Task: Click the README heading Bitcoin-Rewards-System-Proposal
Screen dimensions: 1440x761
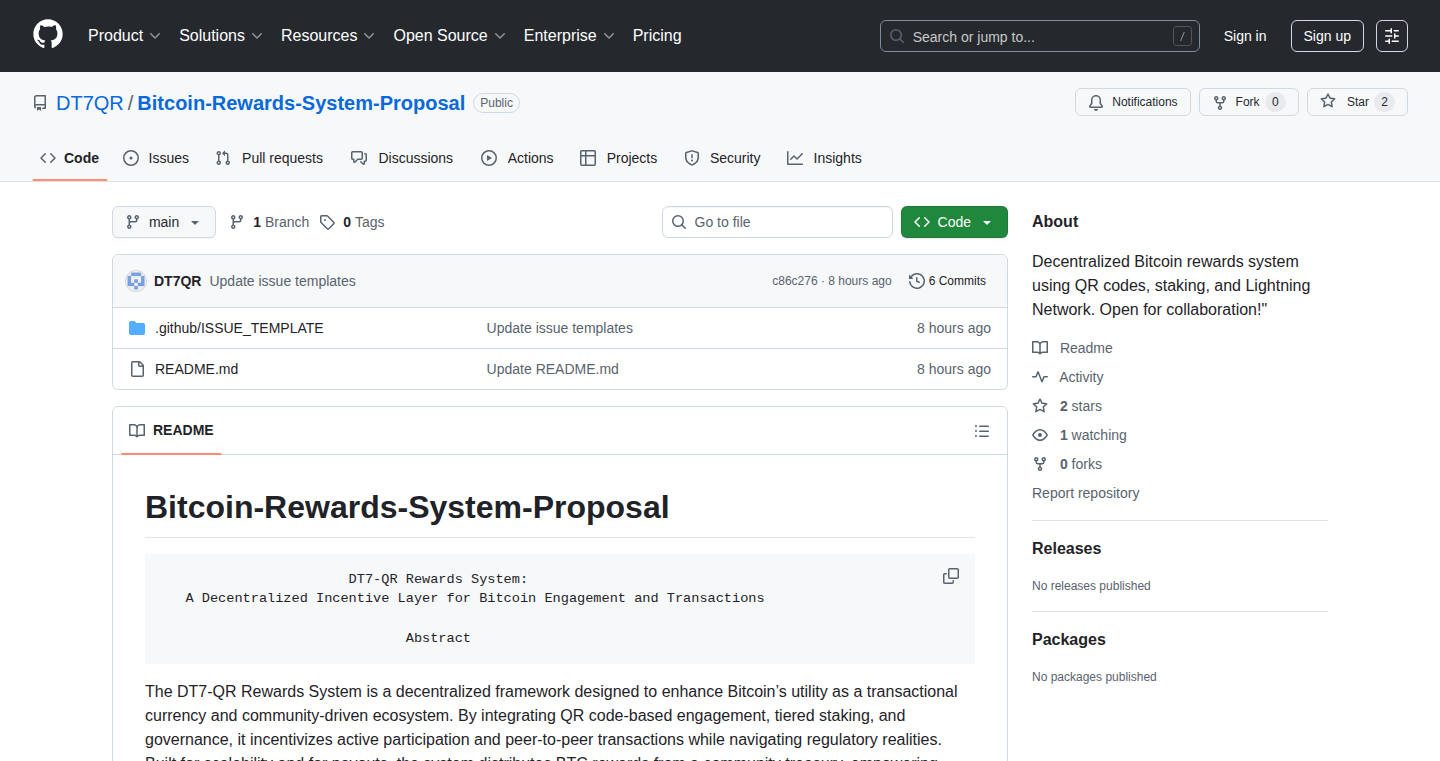Action: [407, 507]
